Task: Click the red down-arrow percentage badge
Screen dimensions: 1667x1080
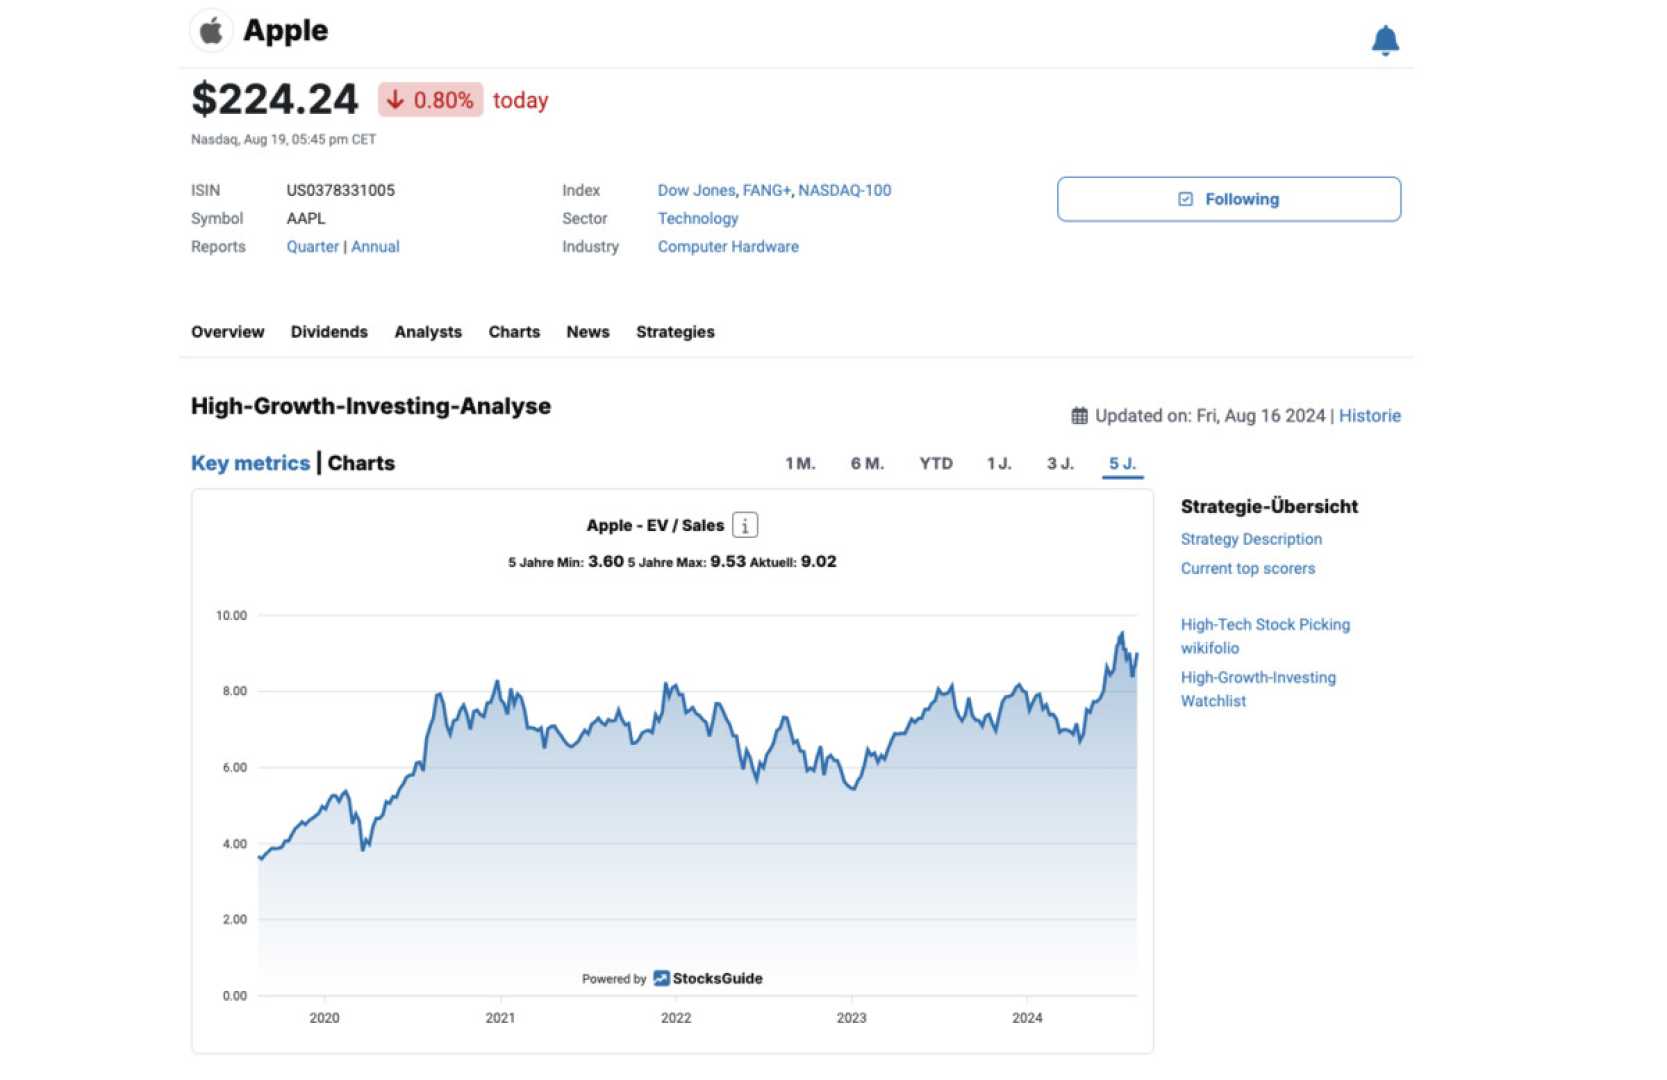Action: pyautogui.click(x=430, y=100)
